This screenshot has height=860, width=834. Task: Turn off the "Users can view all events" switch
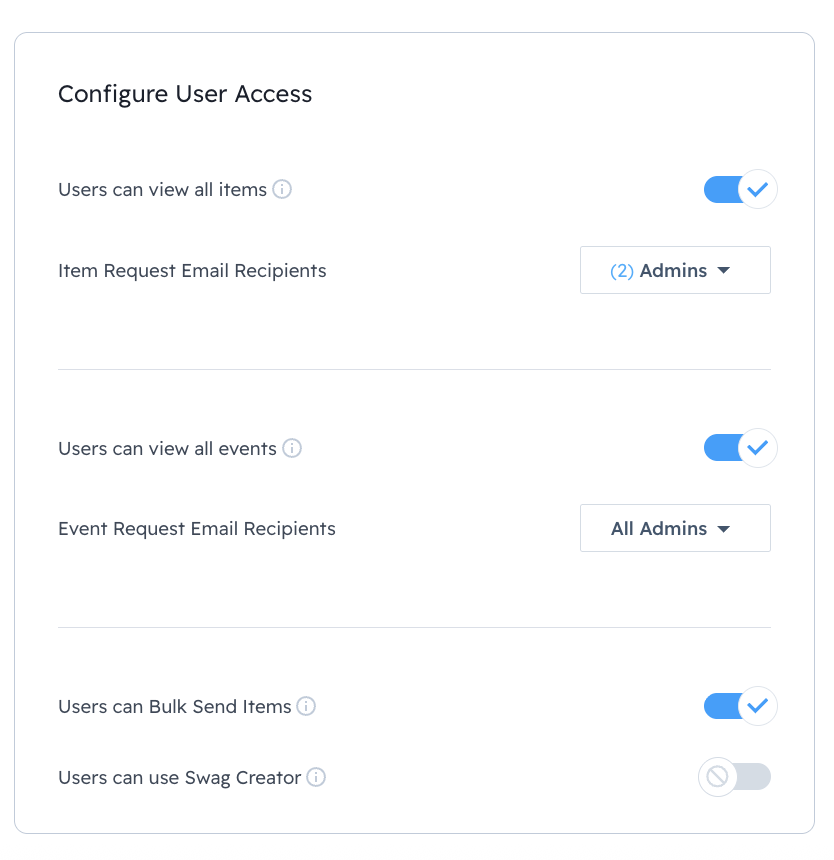pos(740,448)
